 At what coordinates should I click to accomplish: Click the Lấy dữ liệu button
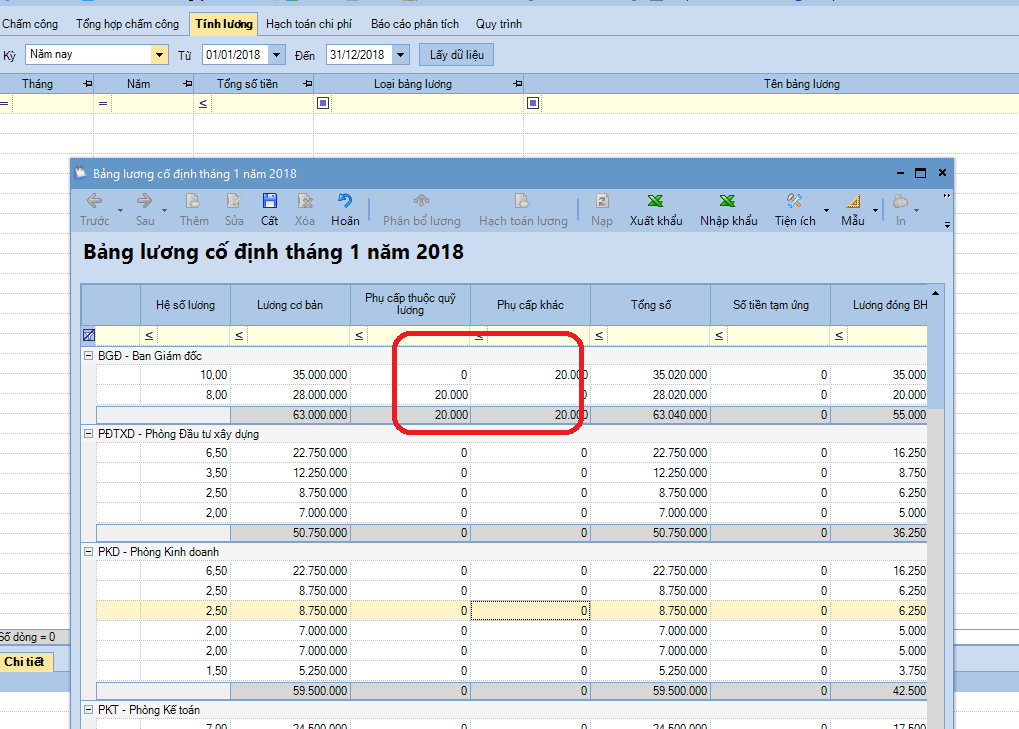[x=456, y=55]
